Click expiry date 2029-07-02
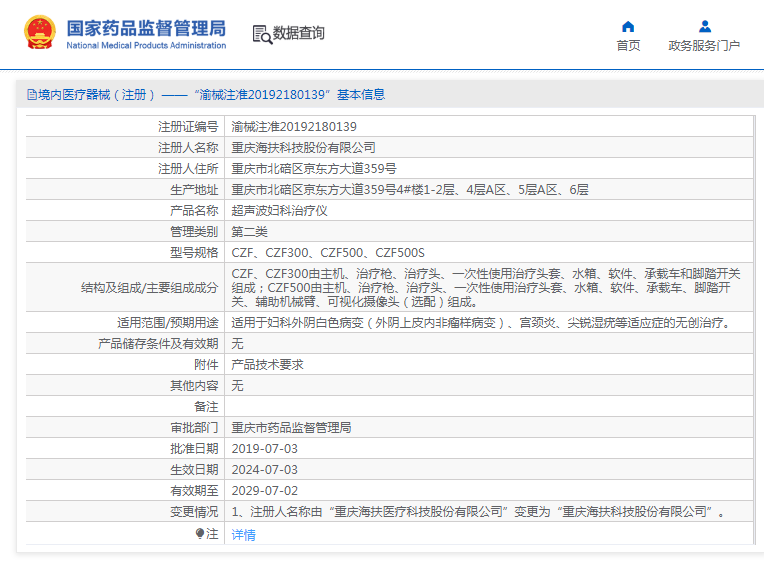The image size is (764, 562). pos(265,491)
